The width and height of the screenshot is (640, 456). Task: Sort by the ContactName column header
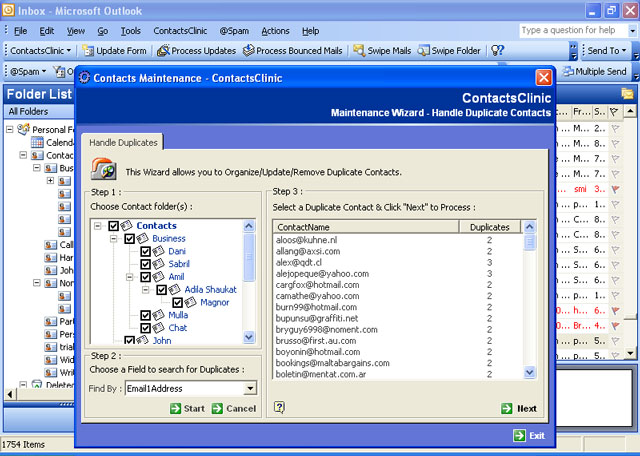366,227
